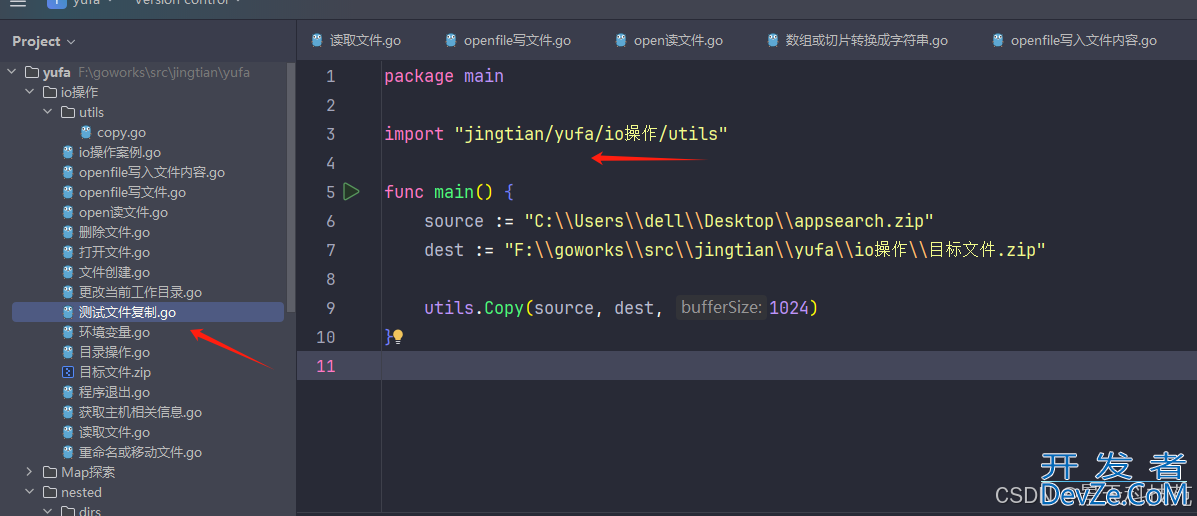
Task: Collapse the nested folder
Action: coord(29,492)
